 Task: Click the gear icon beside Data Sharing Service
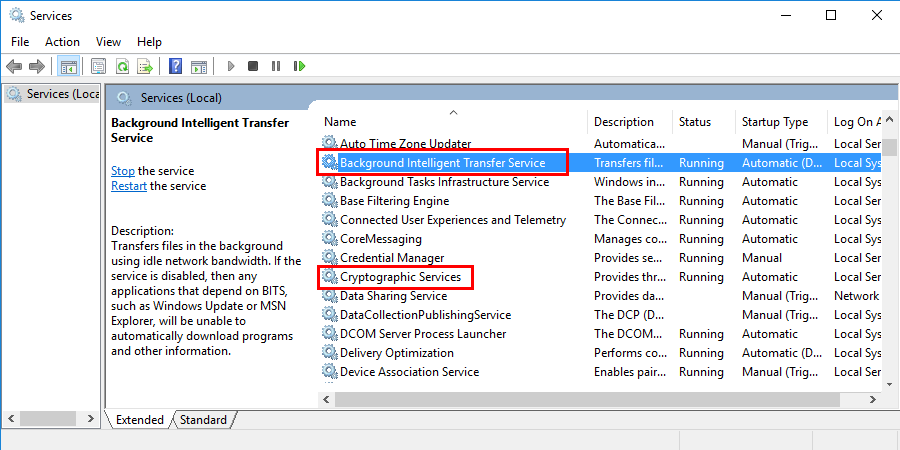(x=329, y=296)
